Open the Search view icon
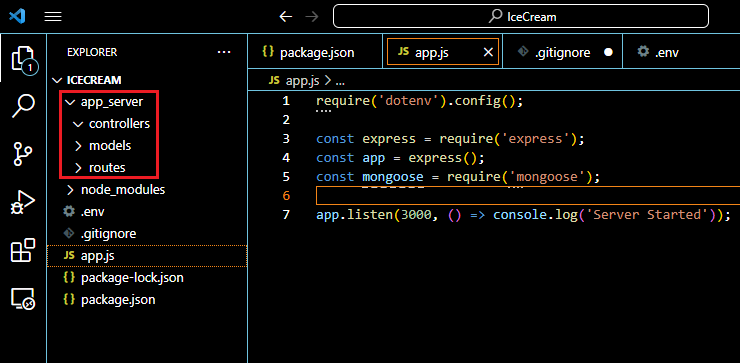740x363 pixels. 23,106
